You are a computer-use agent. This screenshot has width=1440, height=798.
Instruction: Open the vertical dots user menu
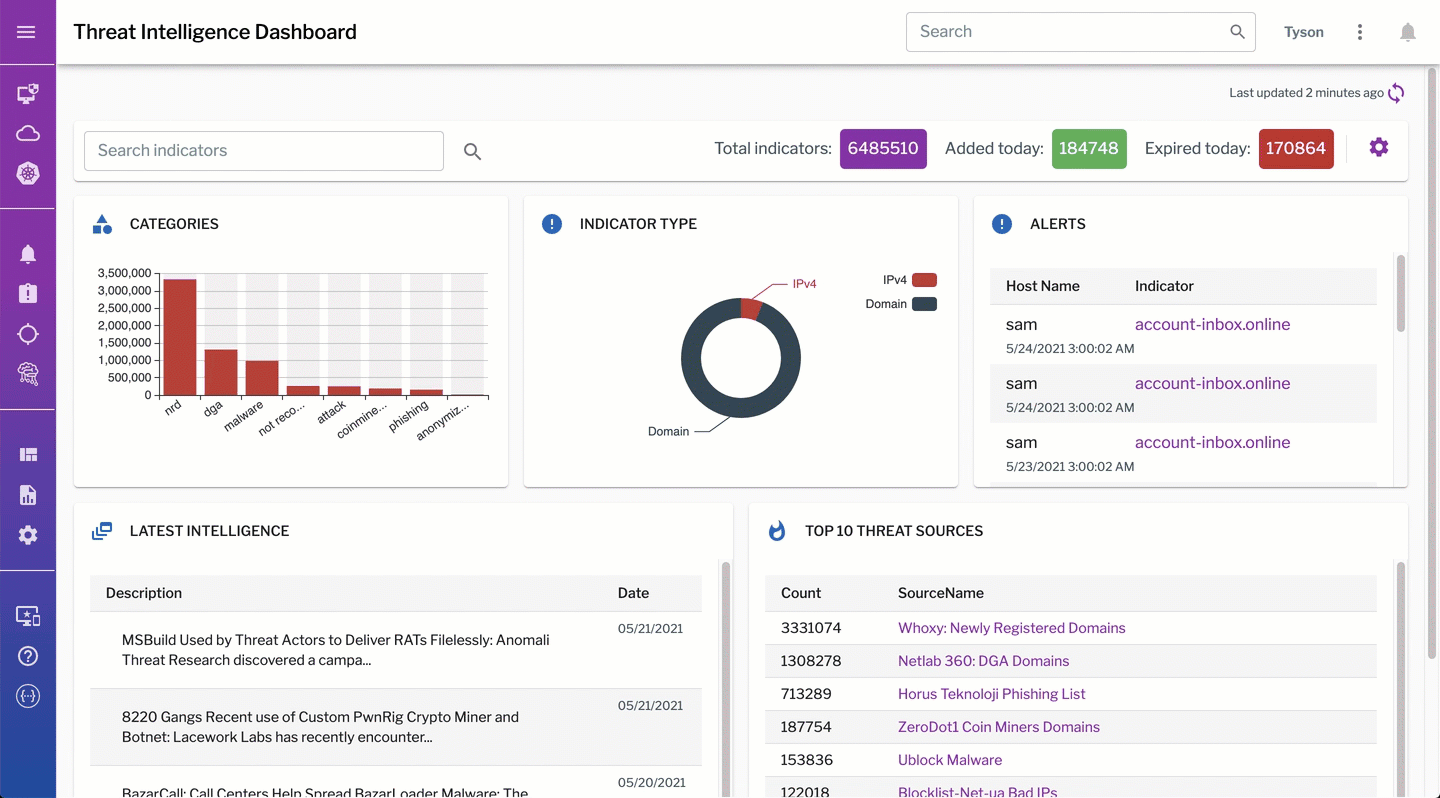(1360, 32)
